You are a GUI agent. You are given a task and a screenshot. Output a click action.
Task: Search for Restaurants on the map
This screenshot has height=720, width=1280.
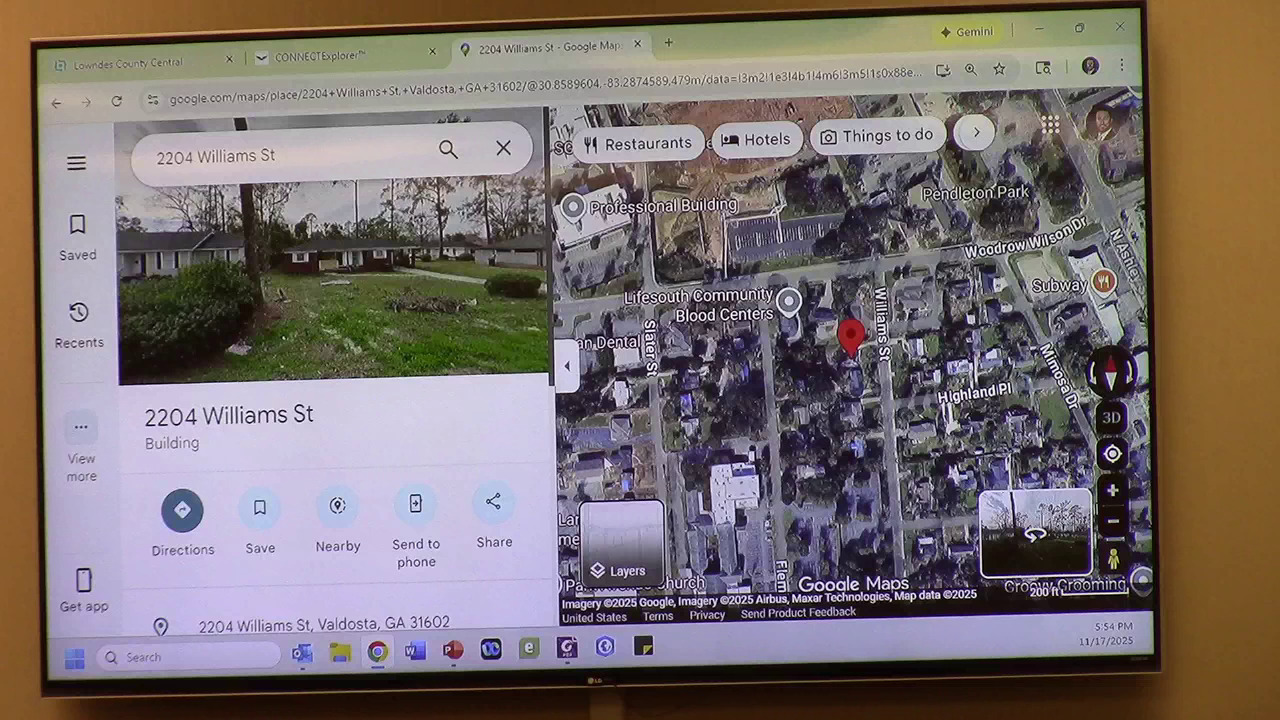(x=638, y=142)
